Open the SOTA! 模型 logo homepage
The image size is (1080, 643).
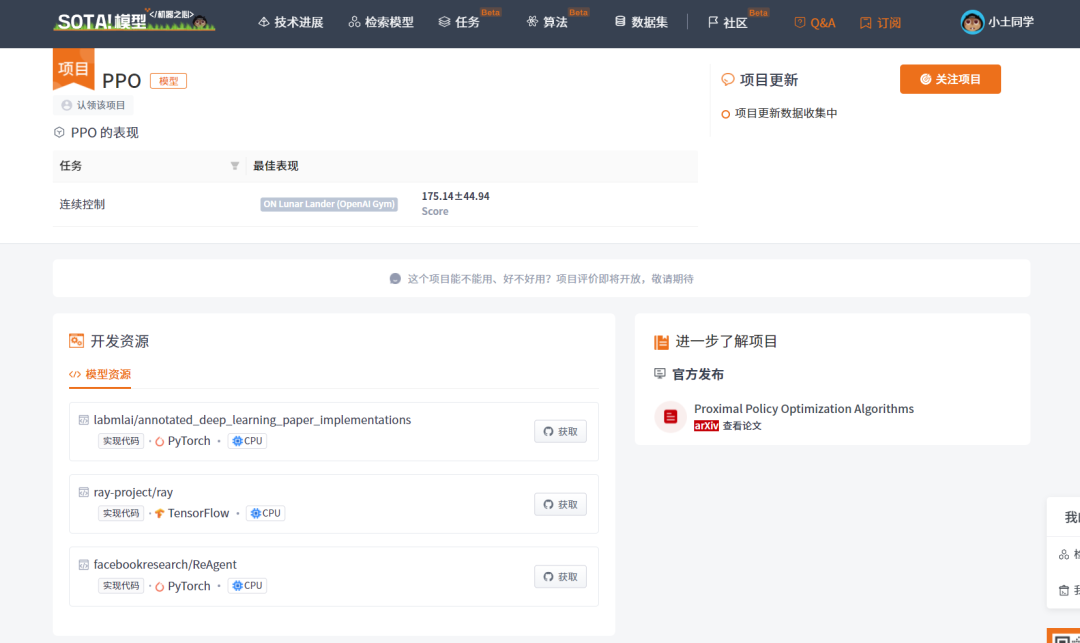click(x=134, y=21)
